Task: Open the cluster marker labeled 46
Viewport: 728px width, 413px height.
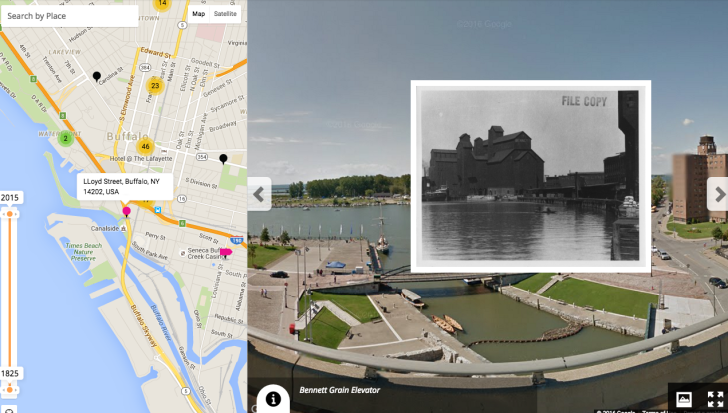Action: click(x=145, y=146)
